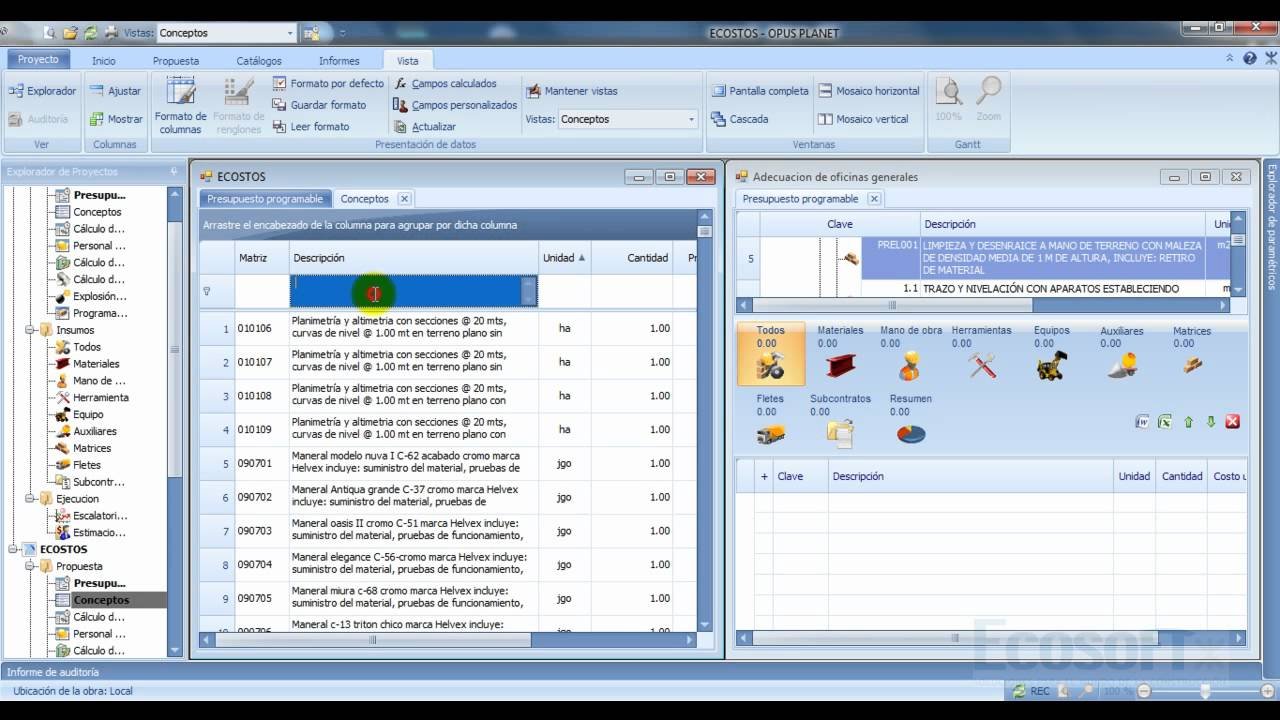Click the Herramientas tools icon
This screenshot has height=720, width=1280.
pyautogui.click(x=982, y=365)
